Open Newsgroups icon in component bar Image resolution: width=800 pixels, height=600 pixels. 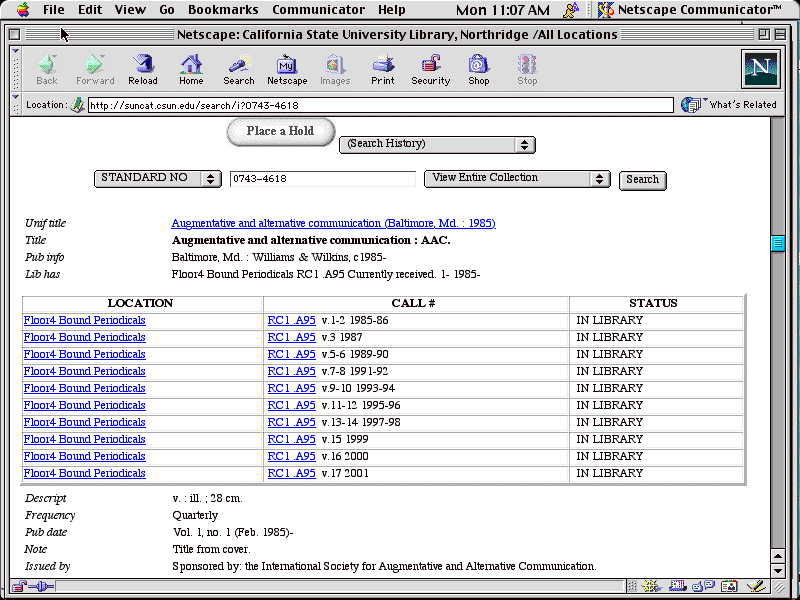pos(703,587)
